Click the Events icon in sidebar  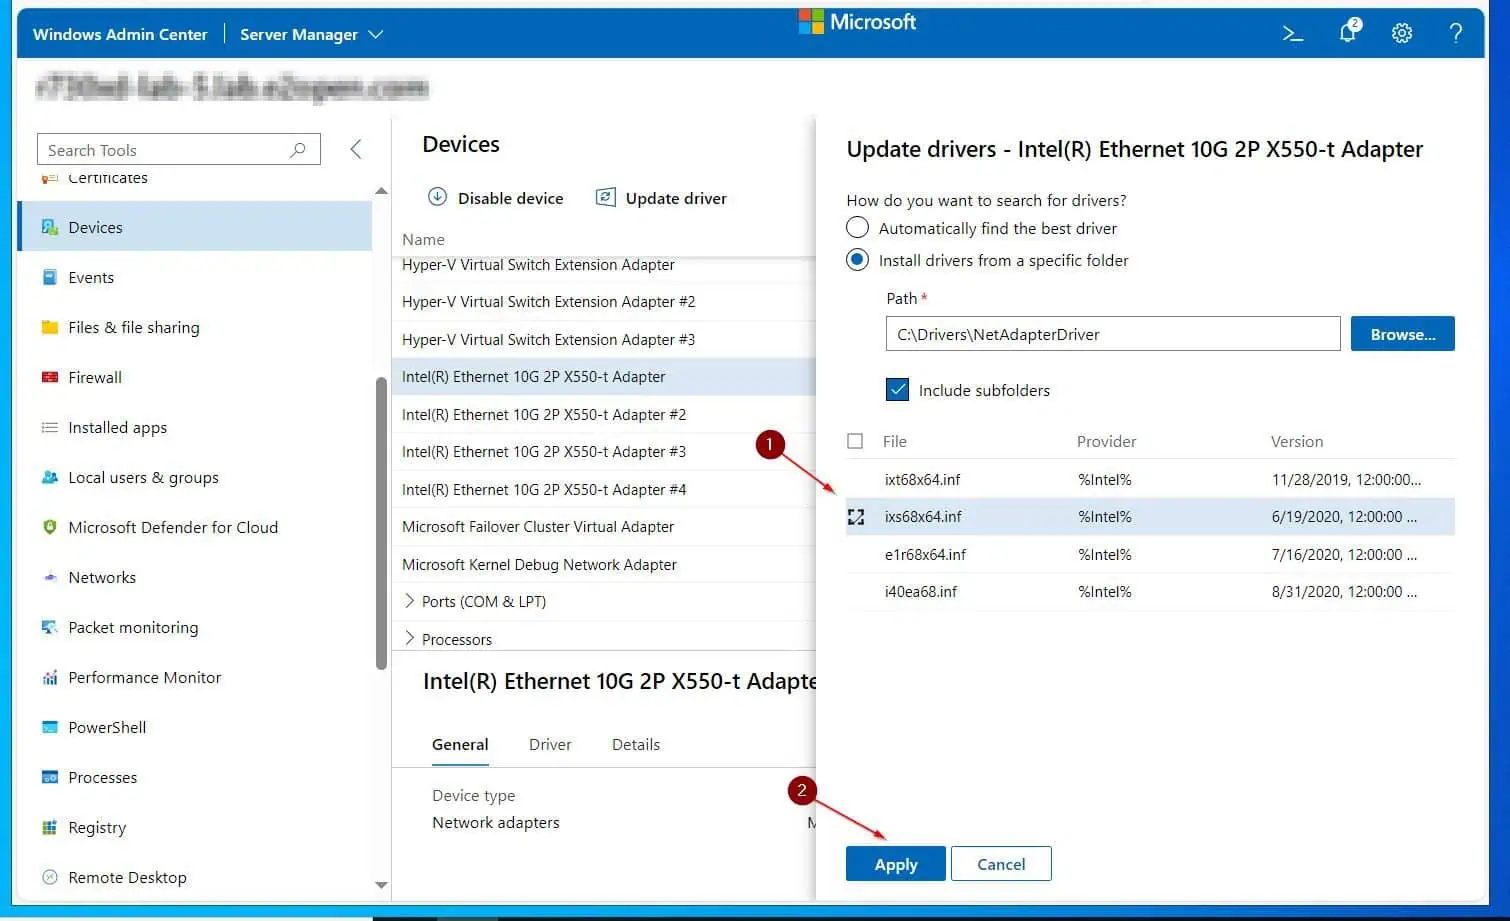click(x=50, y=277)
